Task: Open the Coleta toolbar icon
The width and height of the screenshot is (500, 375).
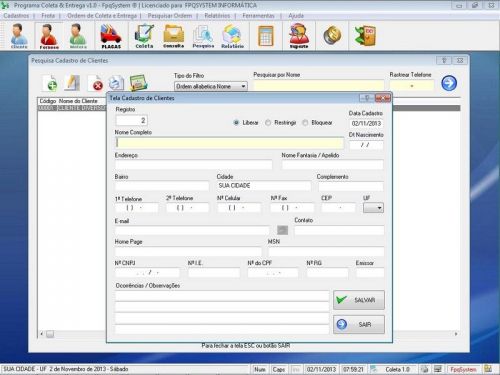Action: [x=144, y=36]
